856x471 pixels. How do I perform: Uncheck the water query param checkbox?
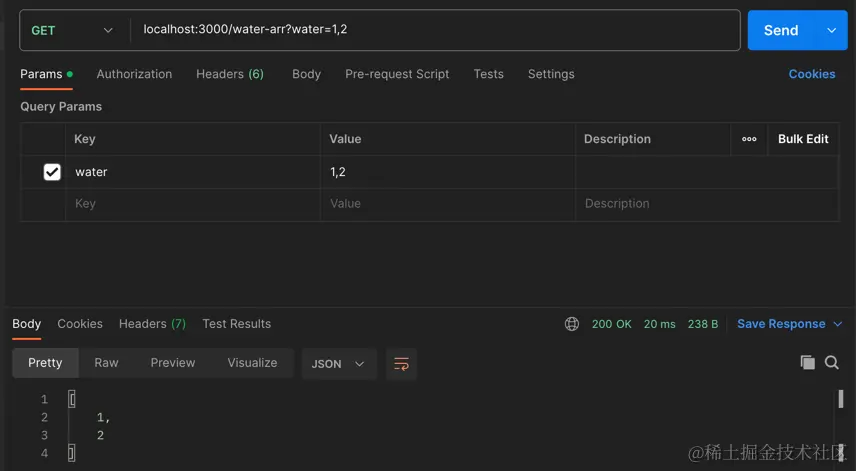click(x=52, y=172)
